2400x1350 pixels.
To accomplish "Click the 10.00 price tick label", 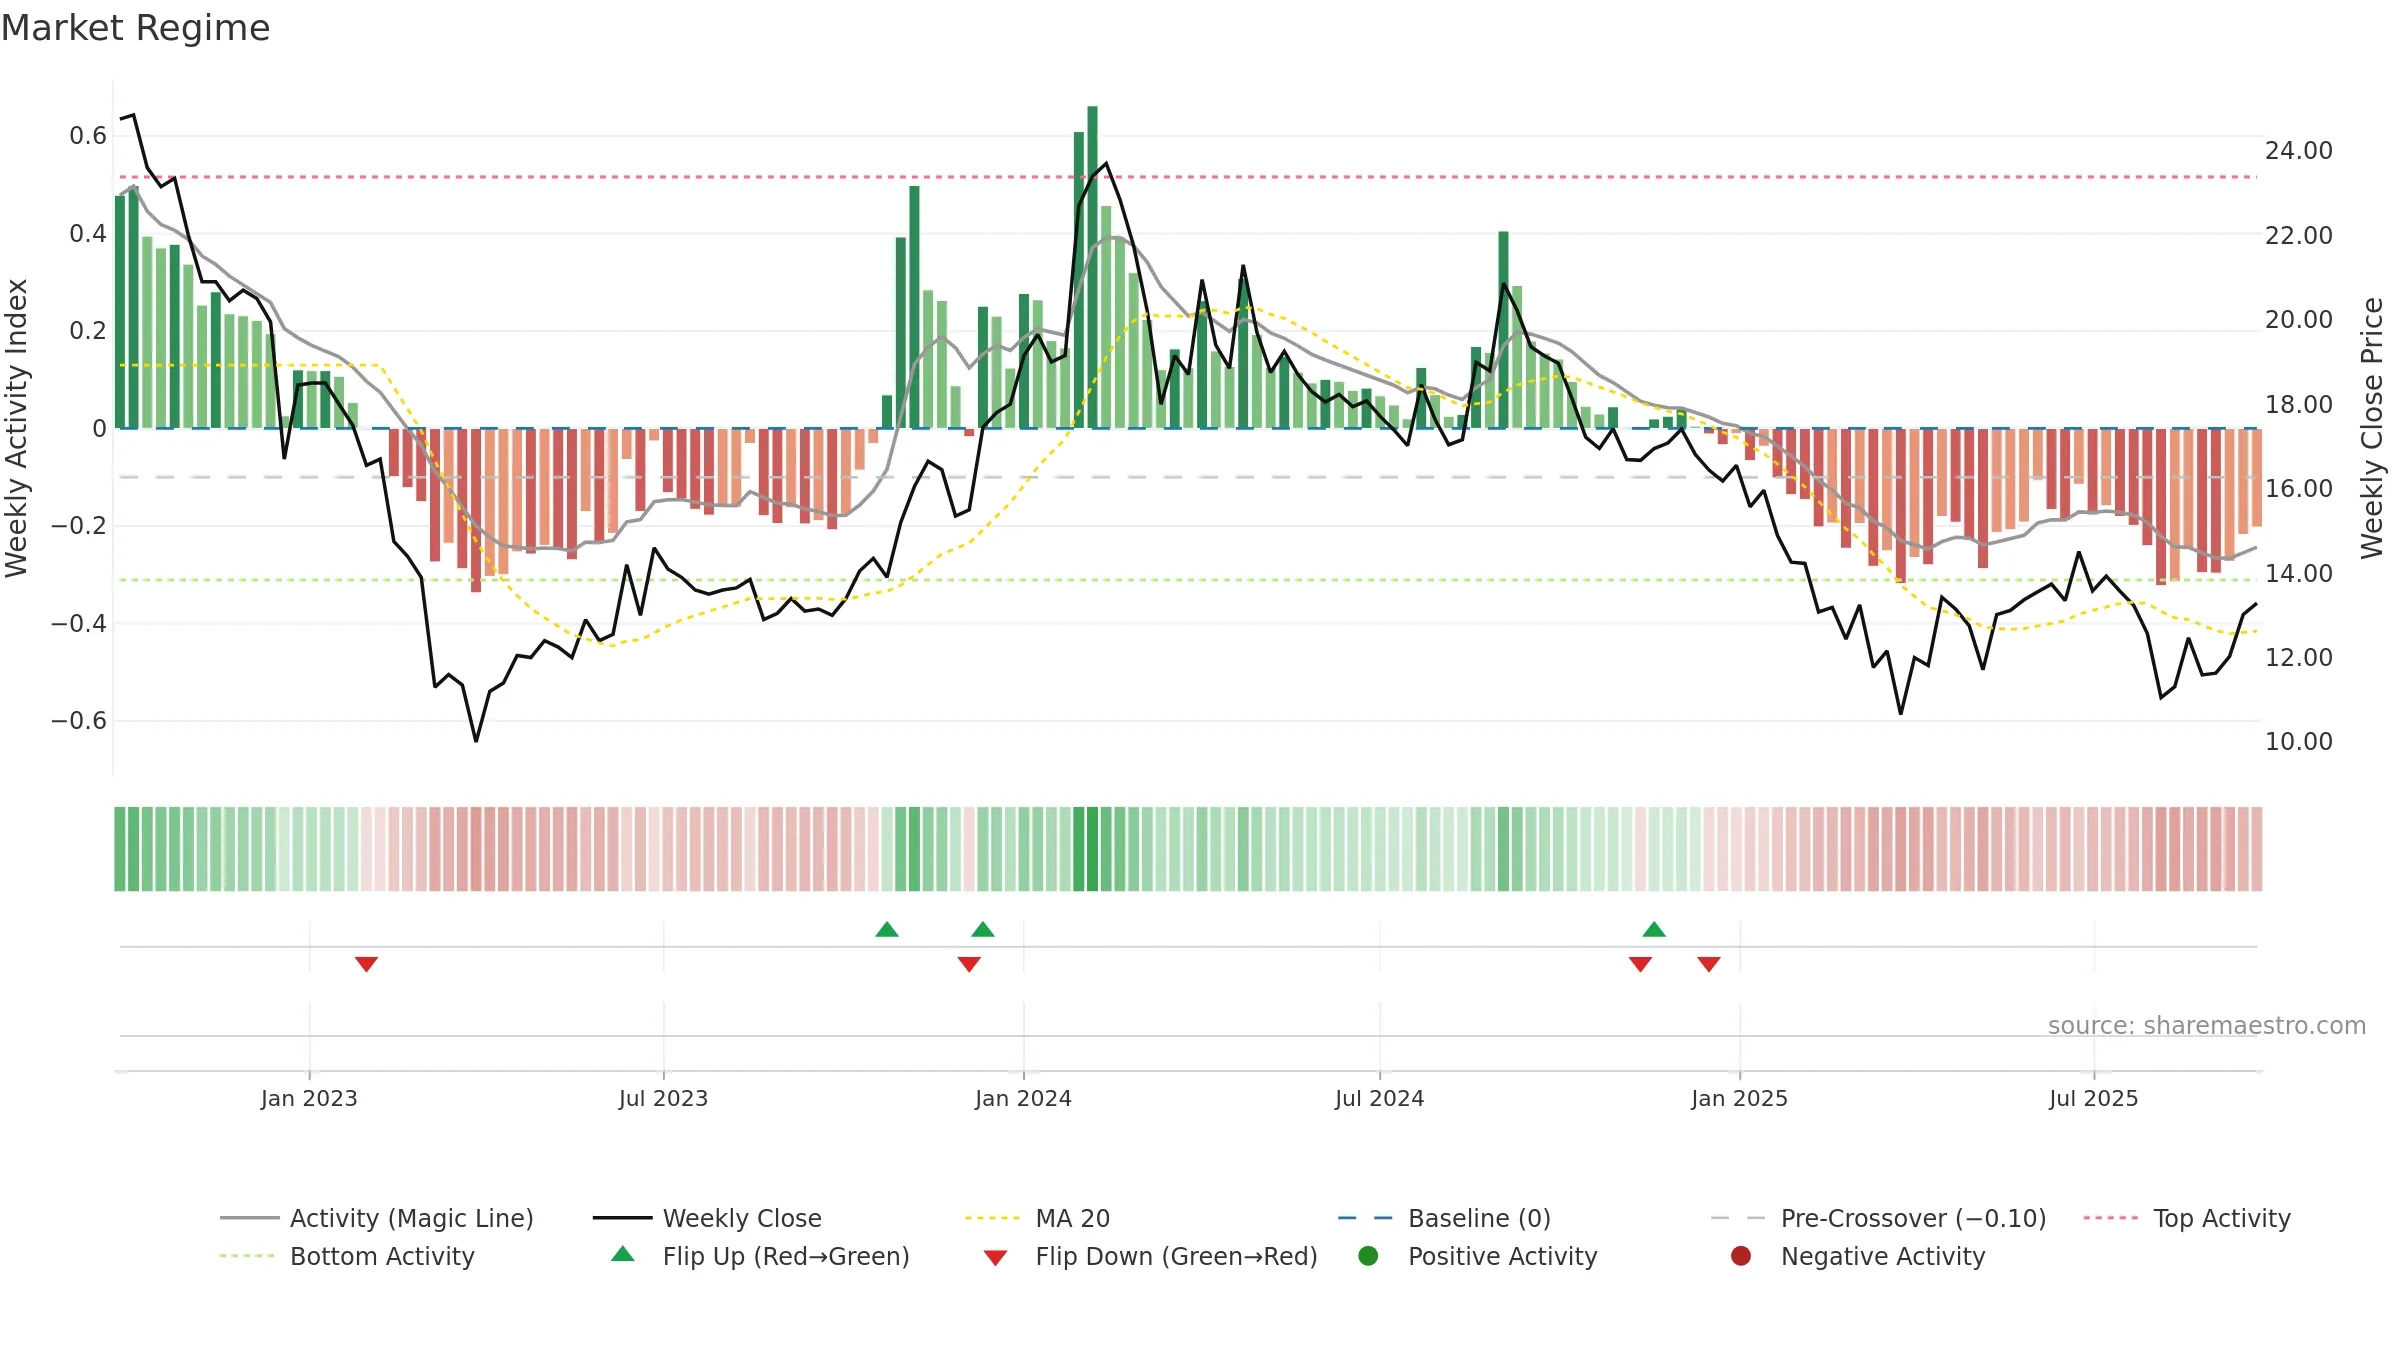I will (2298, 742).
